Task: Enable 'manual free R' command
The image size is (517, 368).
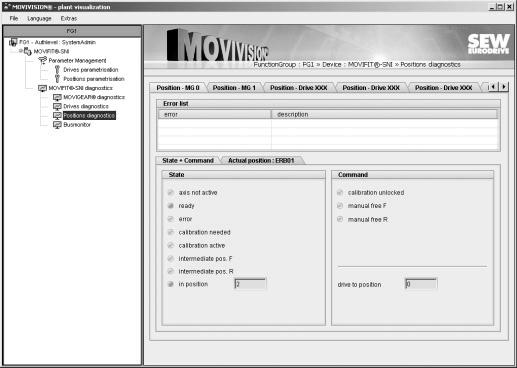Action: point(340,219)
